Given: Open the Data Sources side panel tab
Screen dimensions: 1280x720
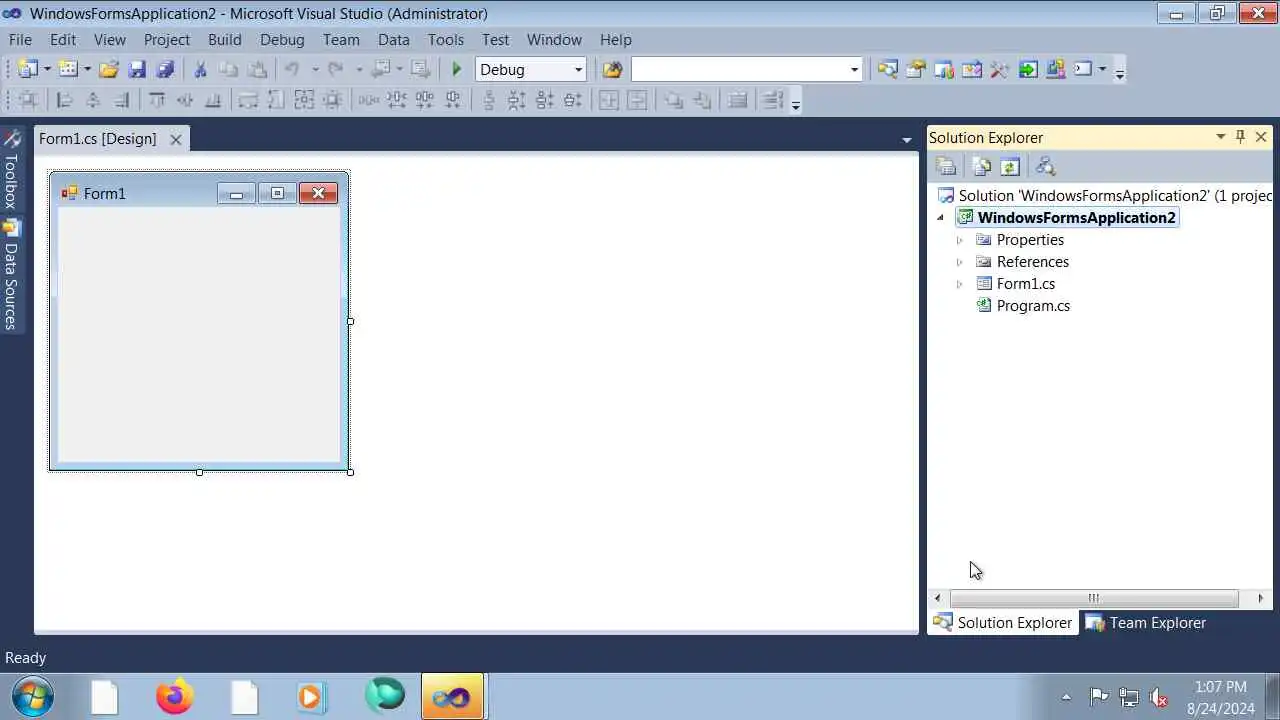Looking at the screenshot, I should click(11, 275).
